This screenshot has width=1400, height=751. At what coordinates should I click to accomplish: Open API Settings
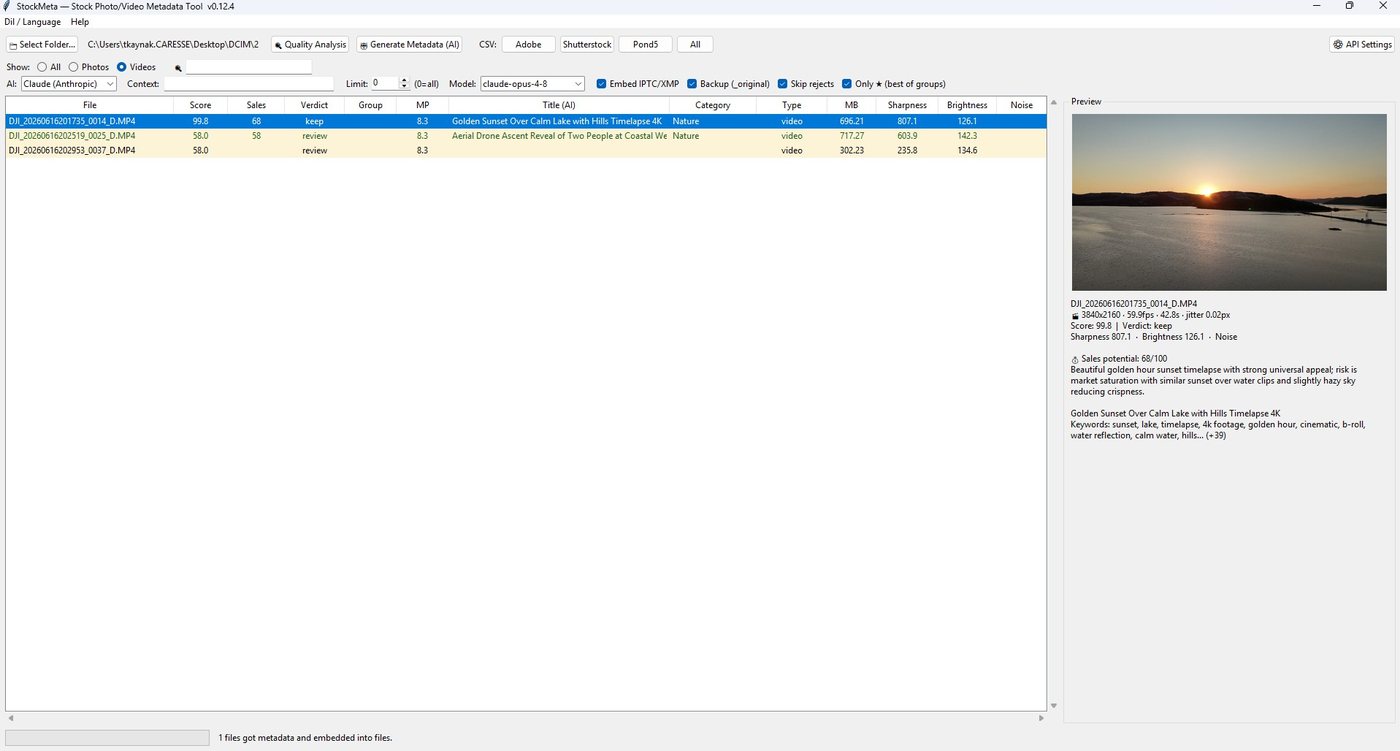1361,44
